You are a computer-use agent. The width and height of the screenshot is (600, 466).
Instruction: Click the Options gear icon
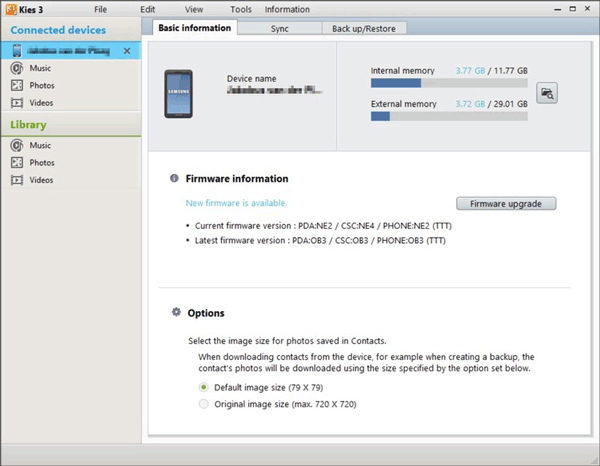click(176, 312)
